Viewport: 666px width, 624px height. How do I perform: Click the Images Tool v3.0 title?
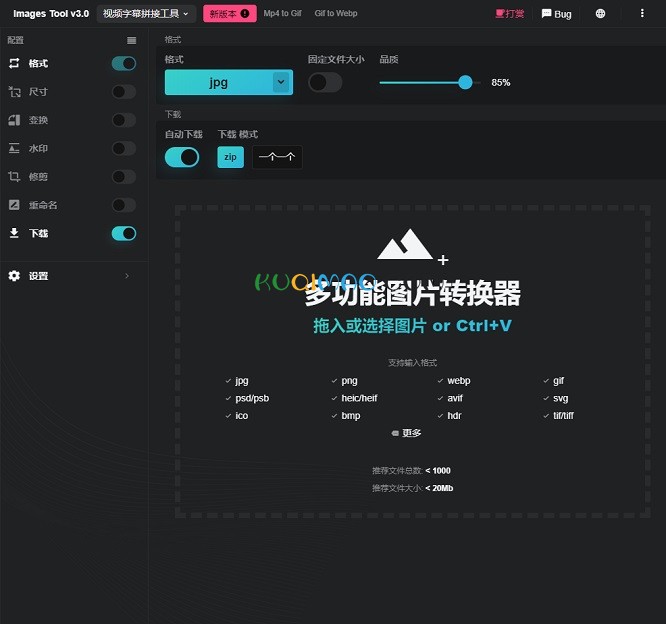(51, 14)
